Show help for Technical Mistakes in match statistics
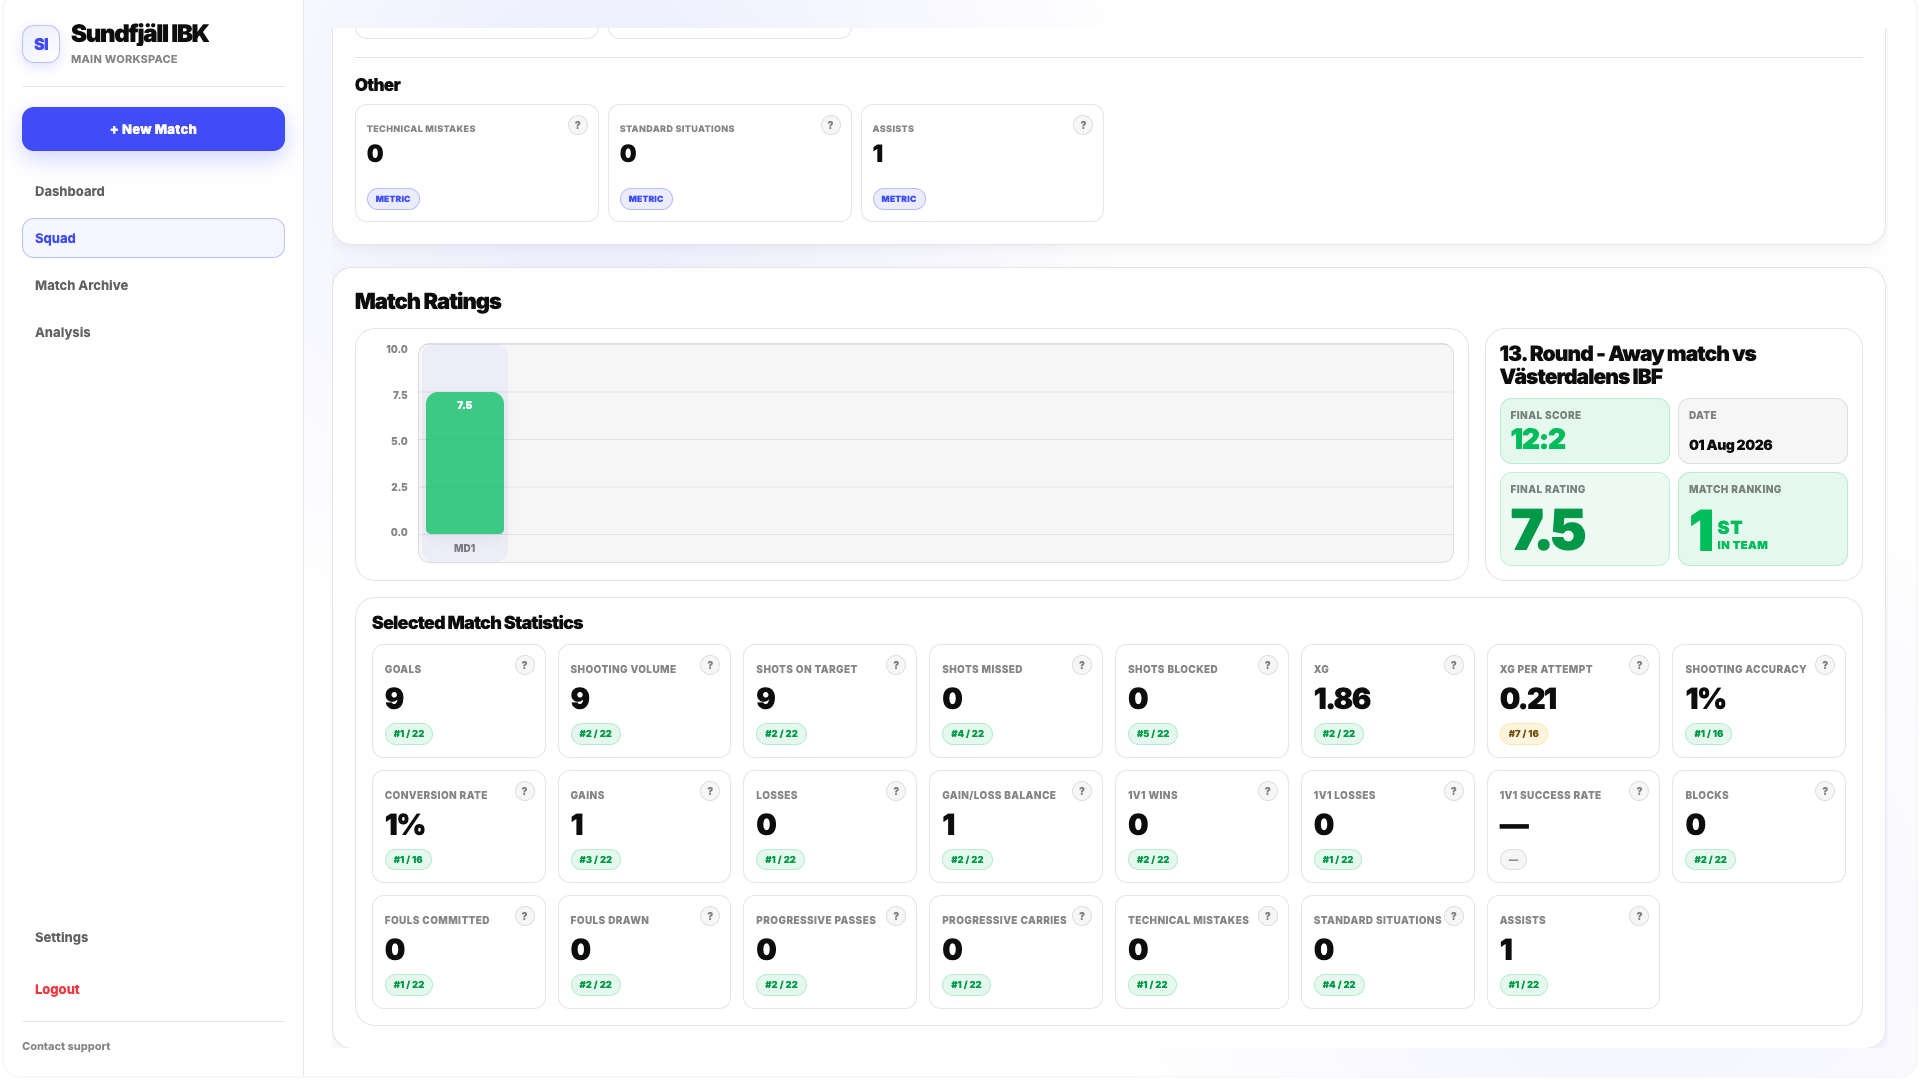This screenshot has width=1920, height=1080. [1268, 916]
